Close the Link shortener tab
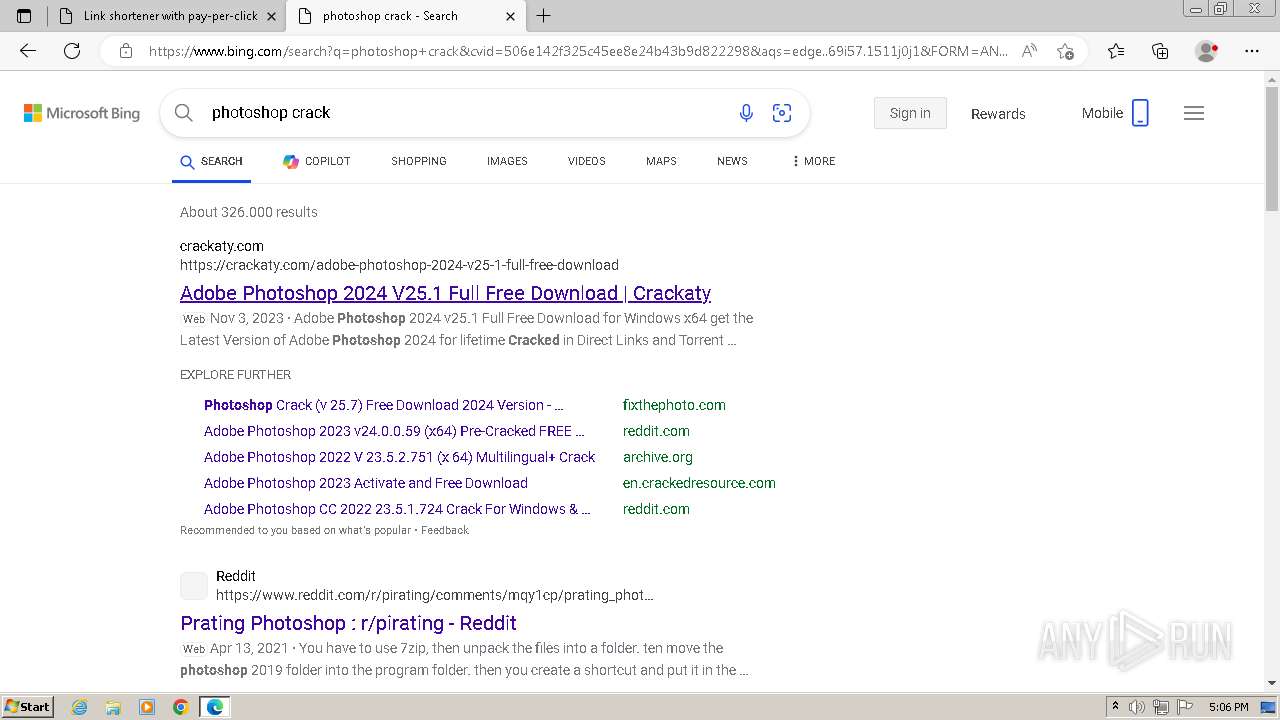 click(272, 16)
